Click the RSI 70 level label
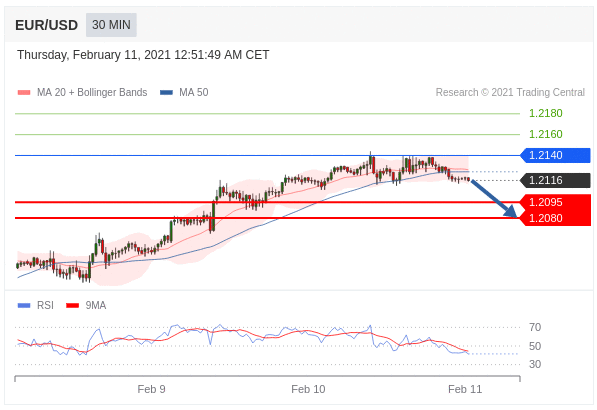Viewport: 597px width, 410px height. [535, 327]
